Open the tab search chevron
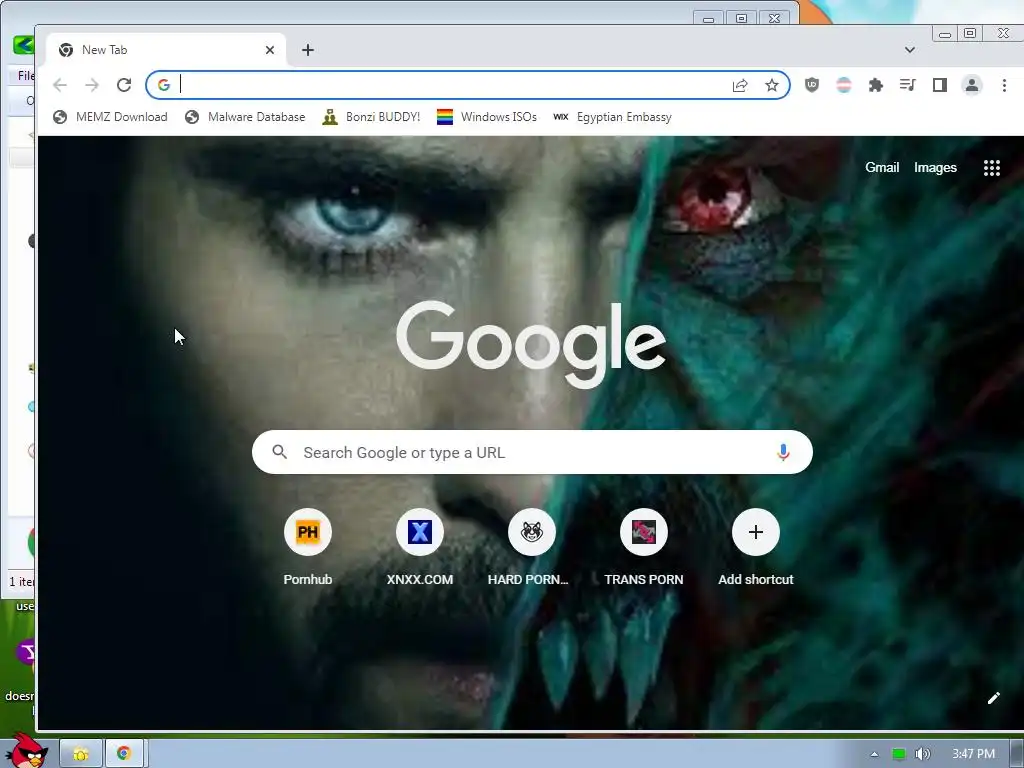 click(910, 50)
